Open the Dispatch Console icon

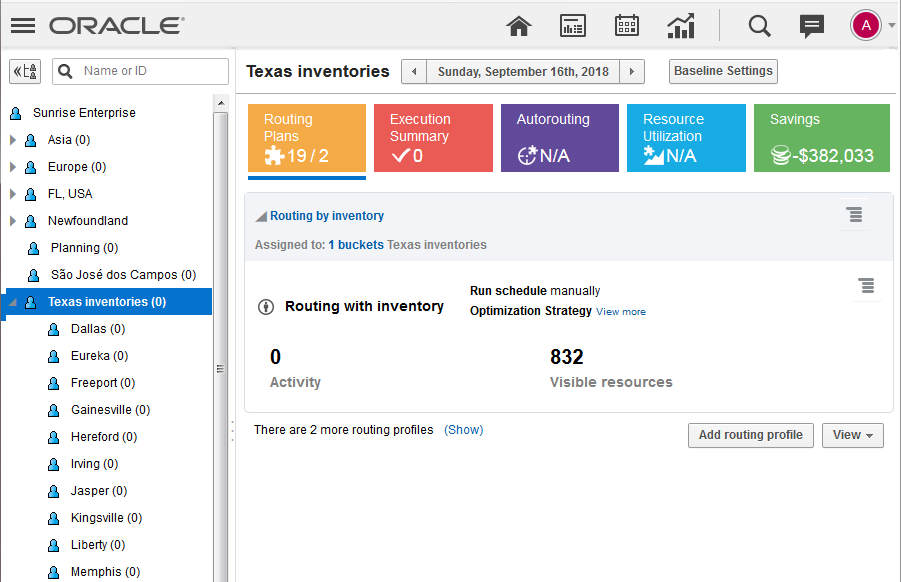[572, 26]
